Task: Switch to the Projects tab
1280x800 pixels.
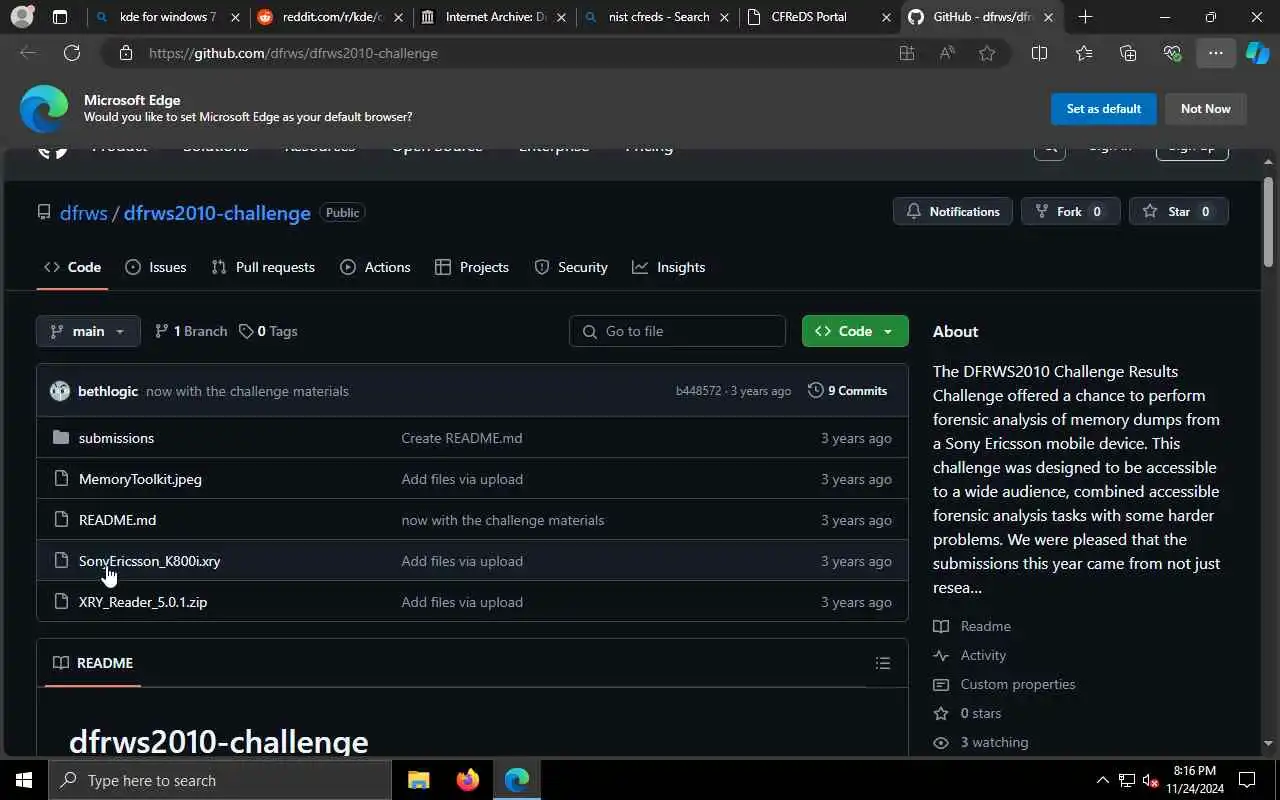Action: pos(472,267)
